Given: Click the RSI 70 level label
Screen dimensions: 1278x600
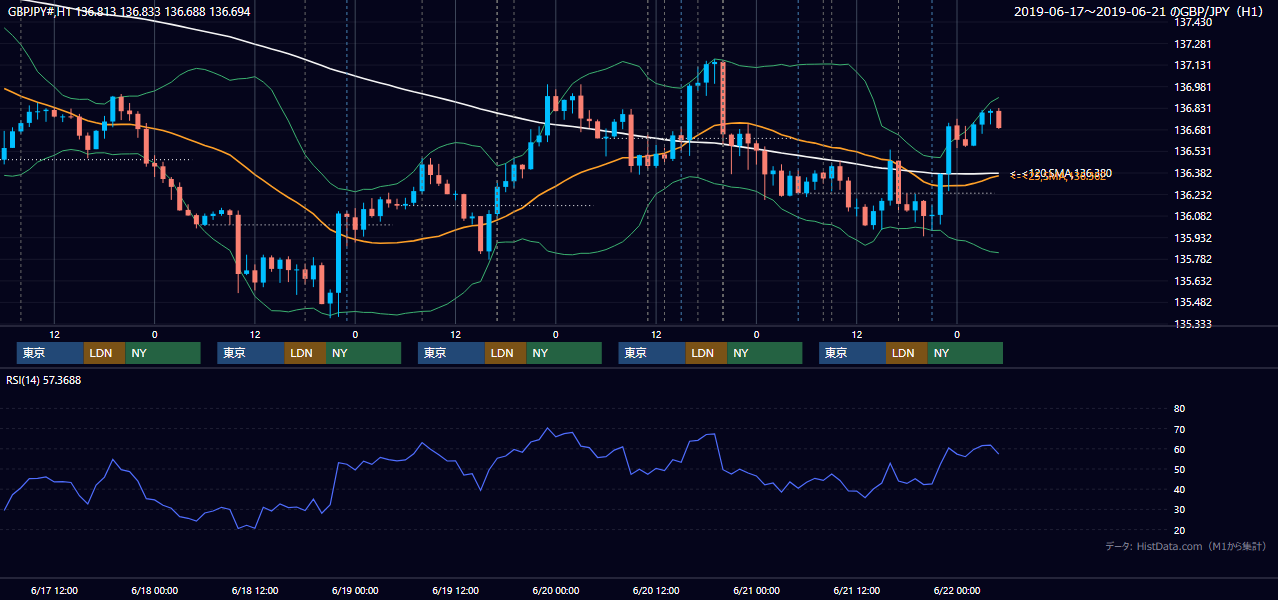Looking at the screenshot, I should tap(1179, 429).
